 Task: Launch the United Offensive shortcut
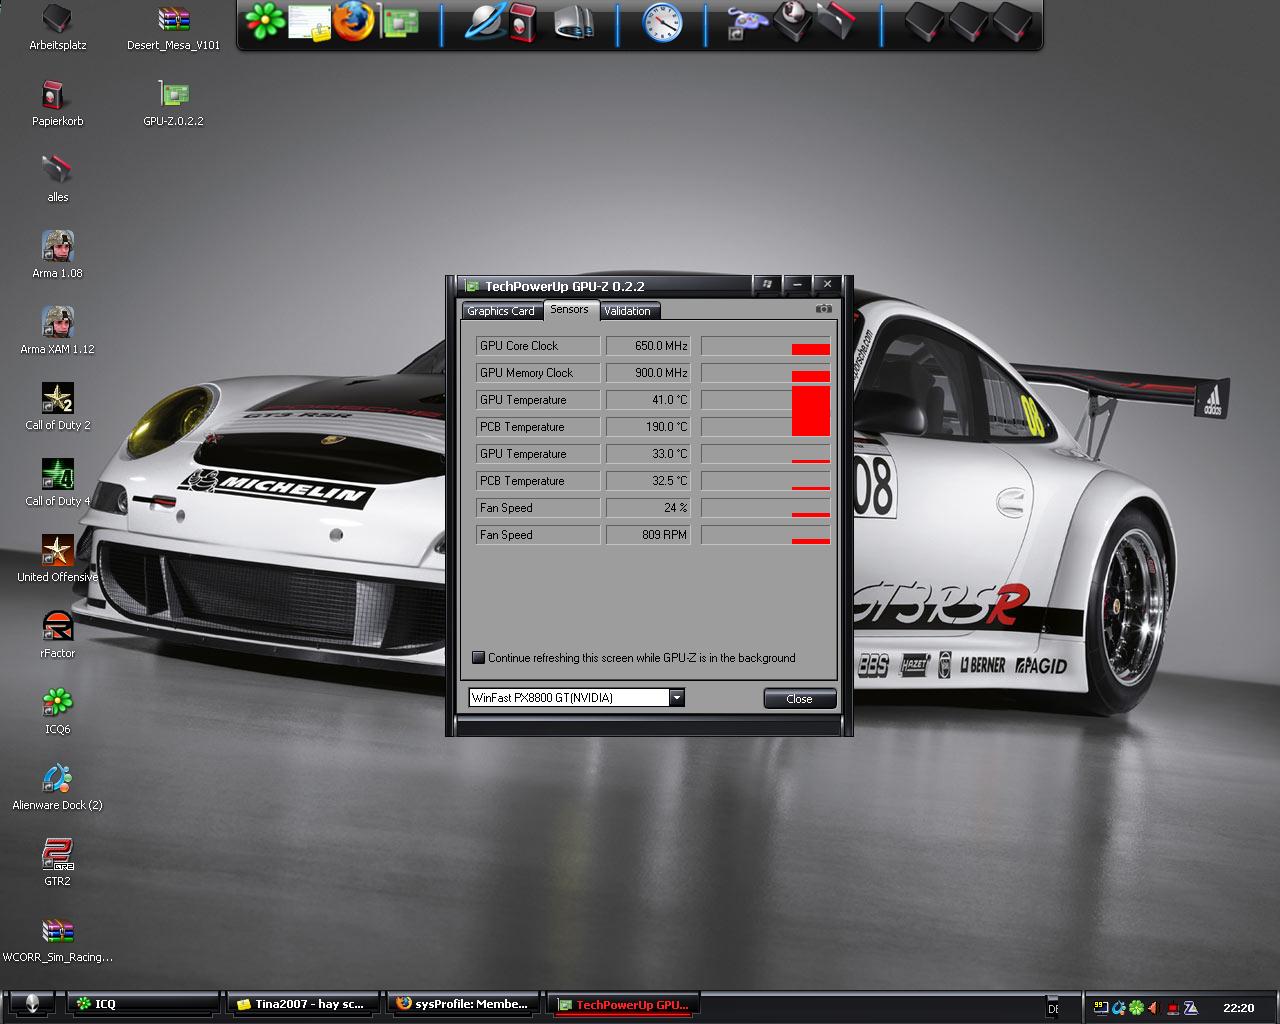(58, 558)
